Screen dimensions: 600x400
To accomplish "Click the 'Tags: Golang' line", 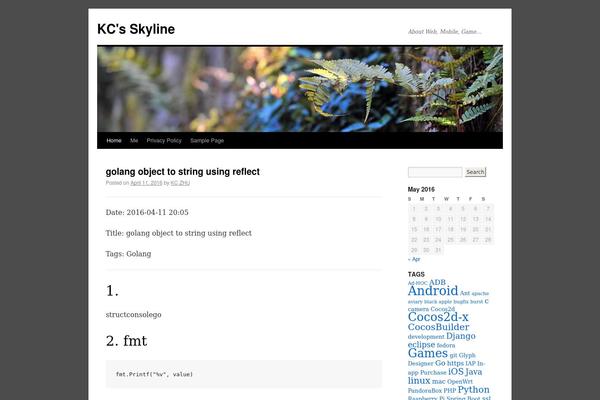I will point(128,254).
